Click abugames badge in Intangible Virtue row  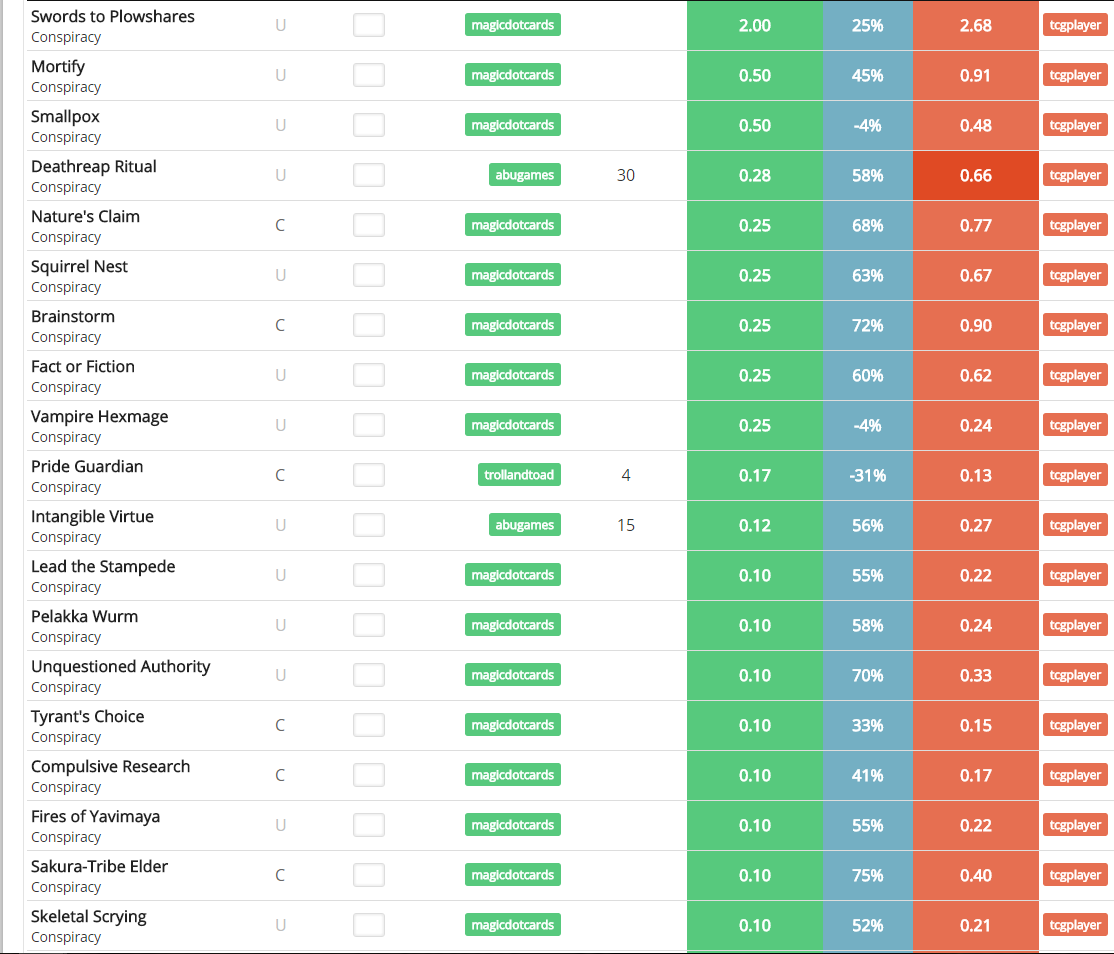524,525
